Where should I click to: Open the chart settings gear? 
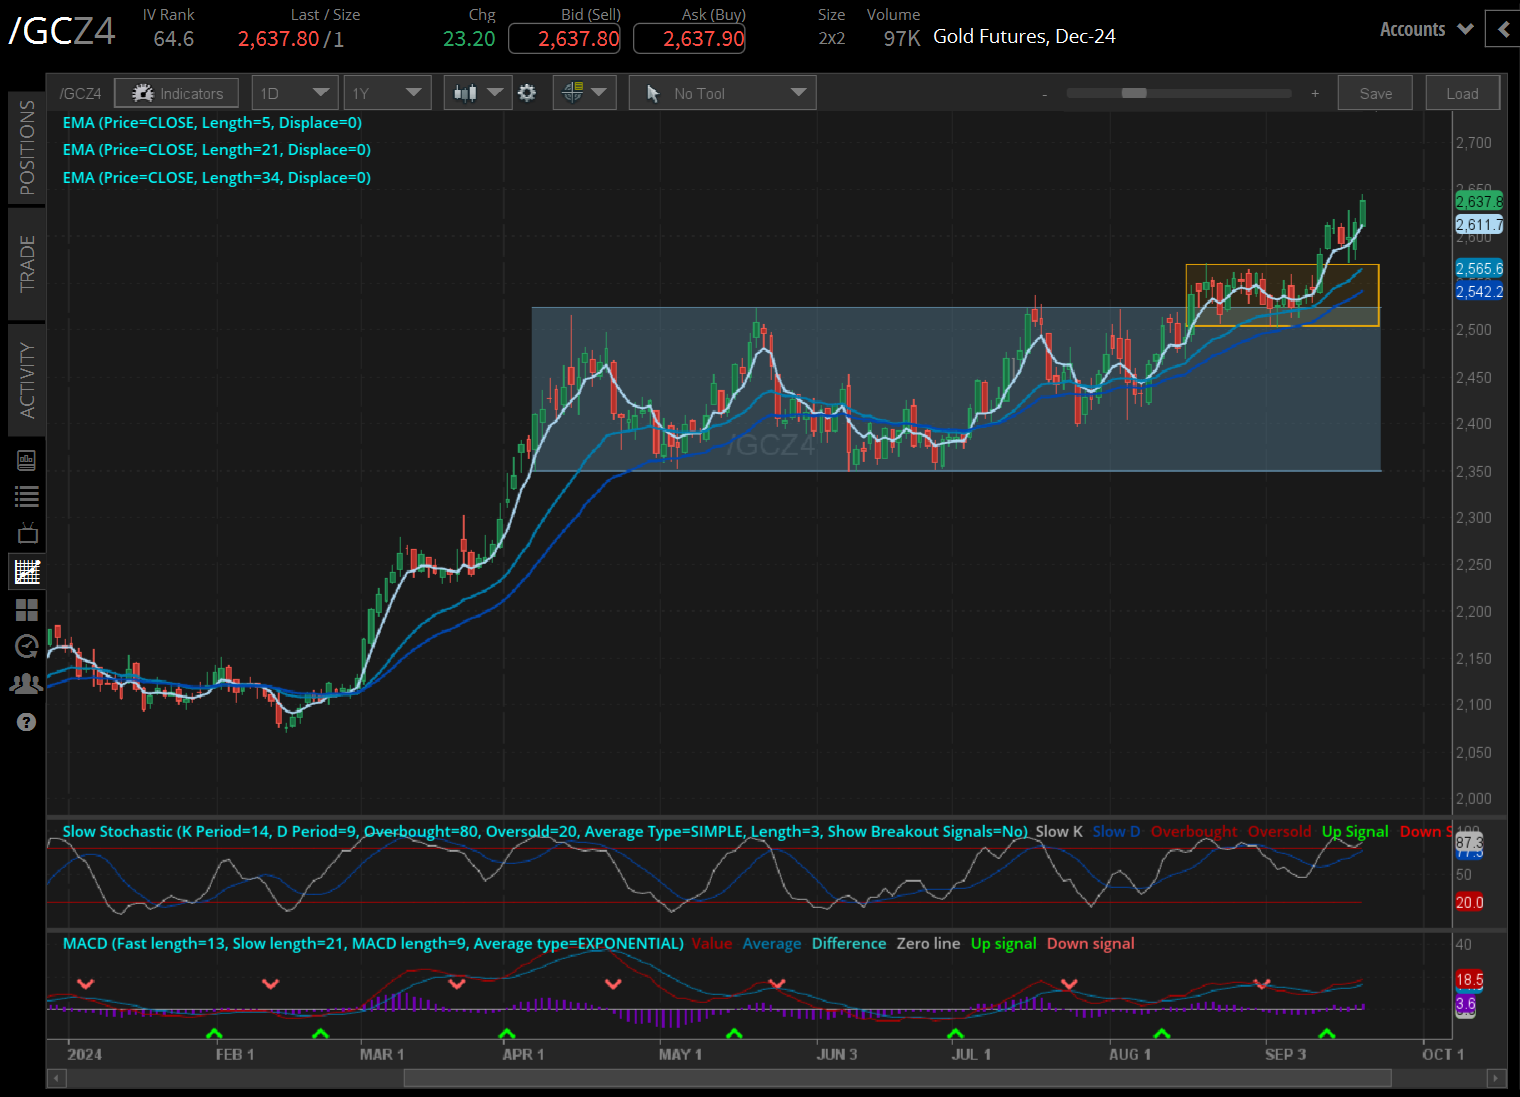[527, 93]
